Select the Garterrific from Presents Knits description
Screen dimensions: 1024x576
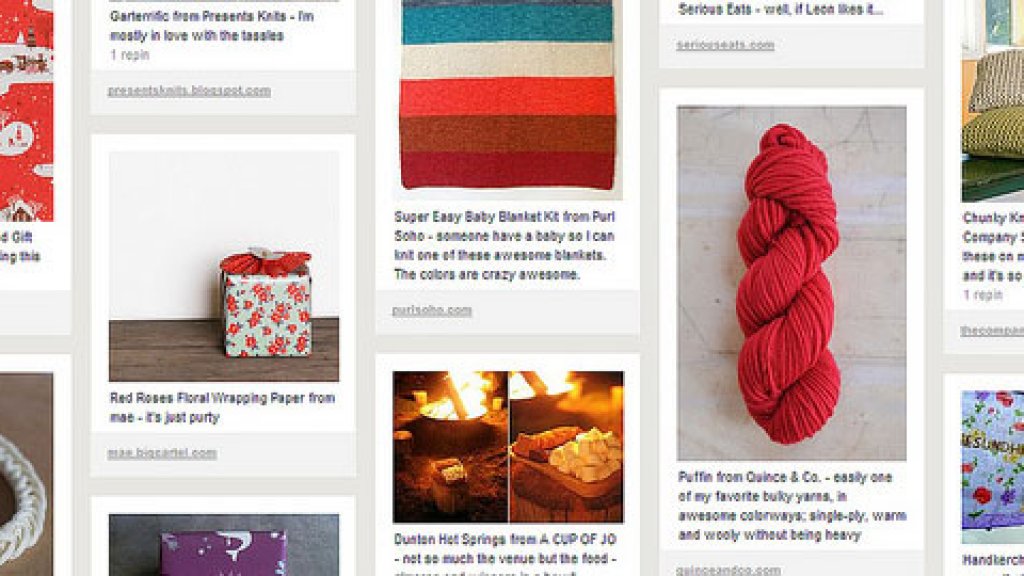(212, 26)
